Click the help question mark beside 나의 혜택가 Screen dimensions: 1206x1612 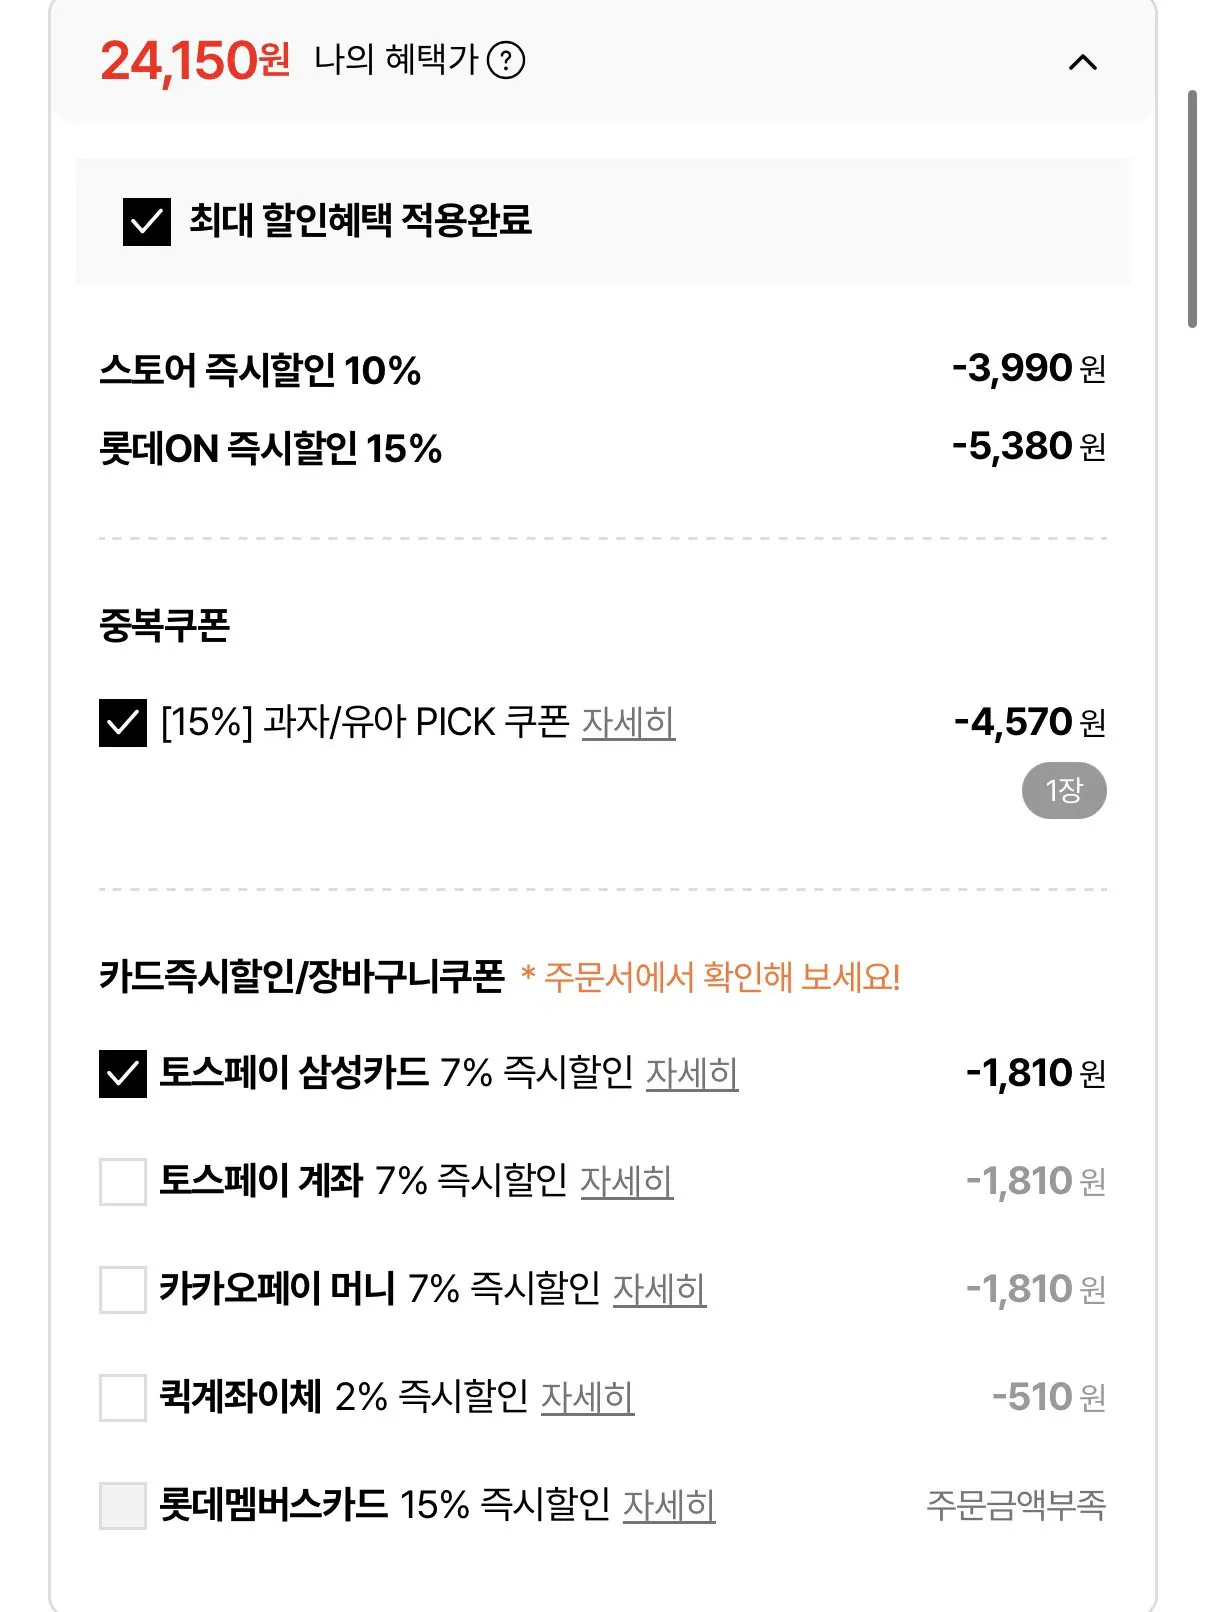506,61
